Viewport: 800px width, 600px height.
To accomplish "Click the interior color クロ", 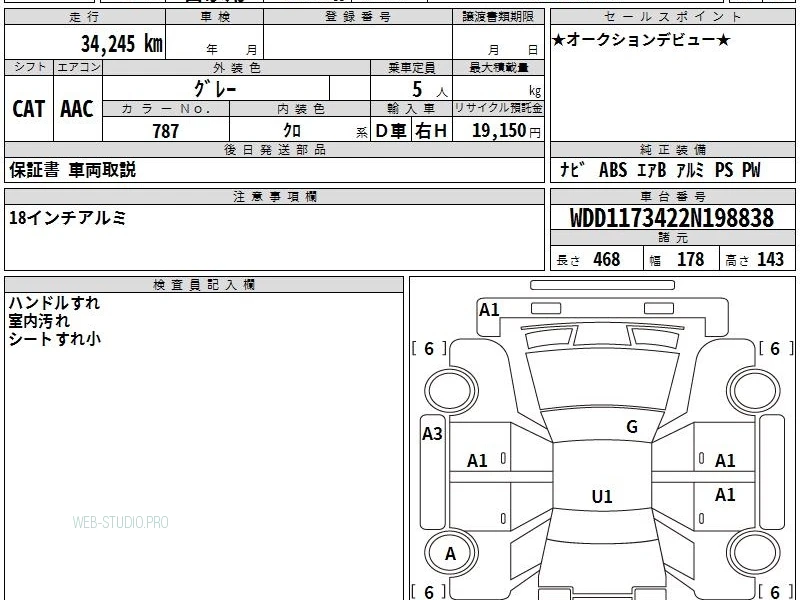I will [x=292, y=130].
